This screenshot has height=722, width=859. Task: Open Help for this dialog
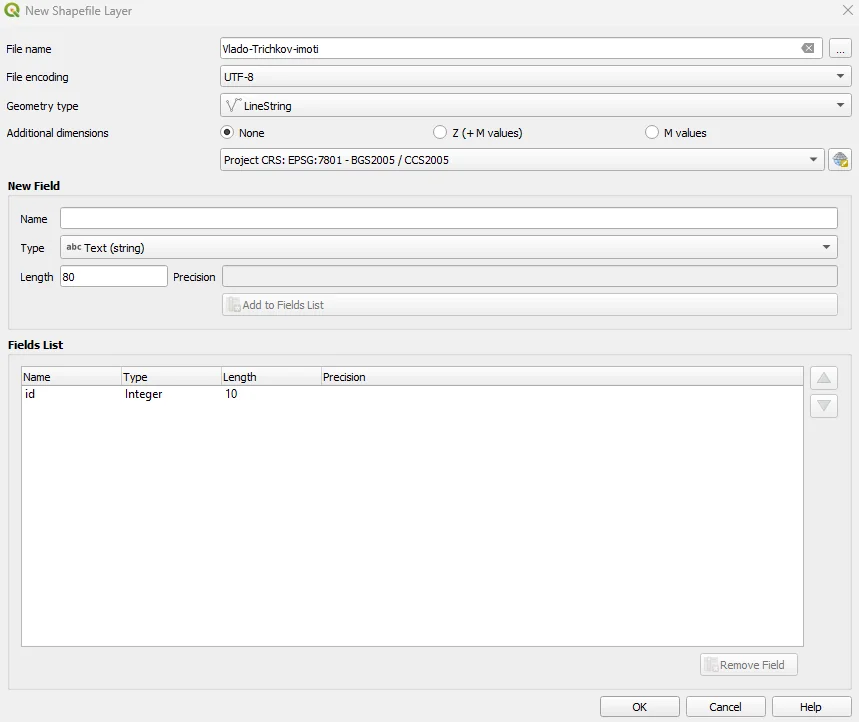click(811, 707)
